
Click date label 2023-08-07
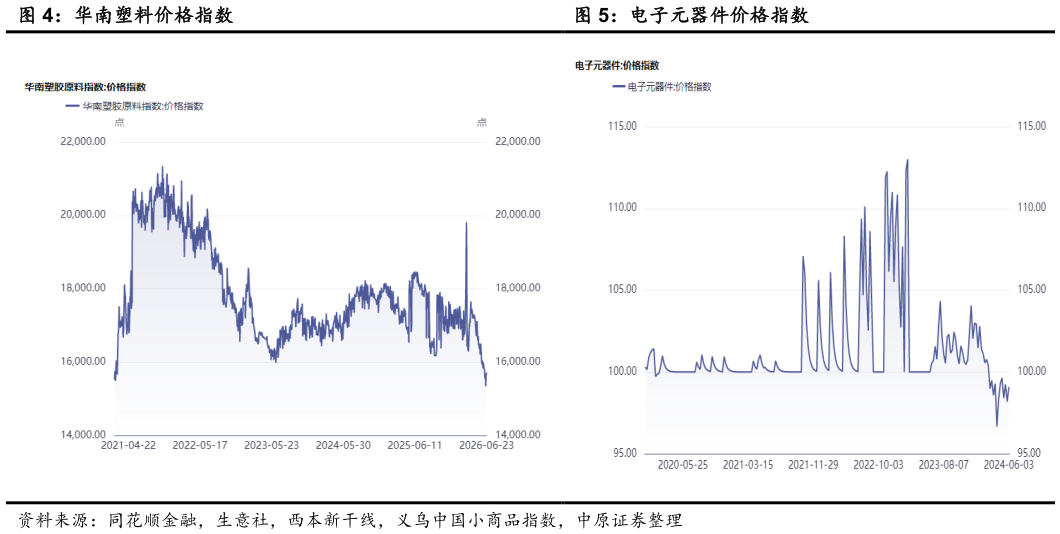[944, 465]
